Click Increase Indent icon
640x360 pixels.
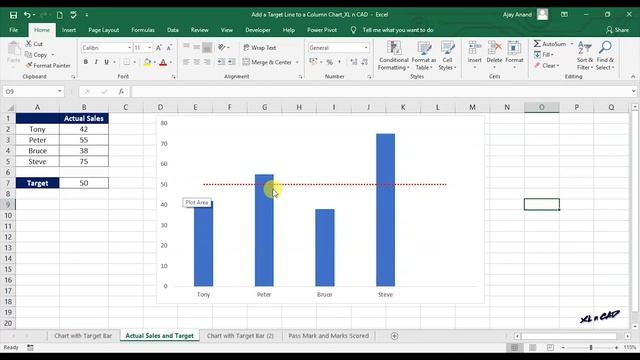click(x=231, y=62)
